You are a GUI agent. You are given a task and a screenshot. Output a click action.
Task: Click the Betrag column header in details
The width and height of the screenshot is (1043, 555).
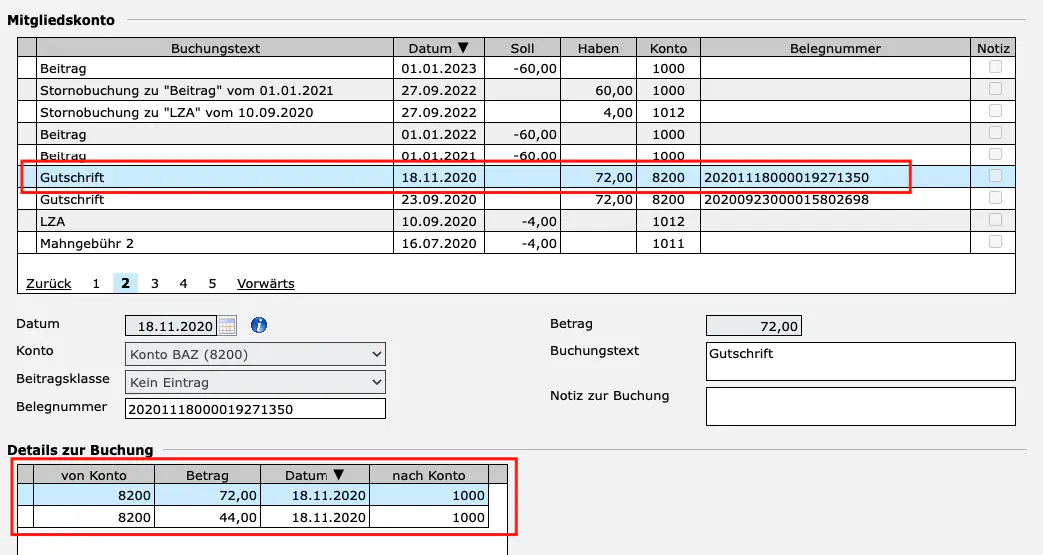(207, 475)
